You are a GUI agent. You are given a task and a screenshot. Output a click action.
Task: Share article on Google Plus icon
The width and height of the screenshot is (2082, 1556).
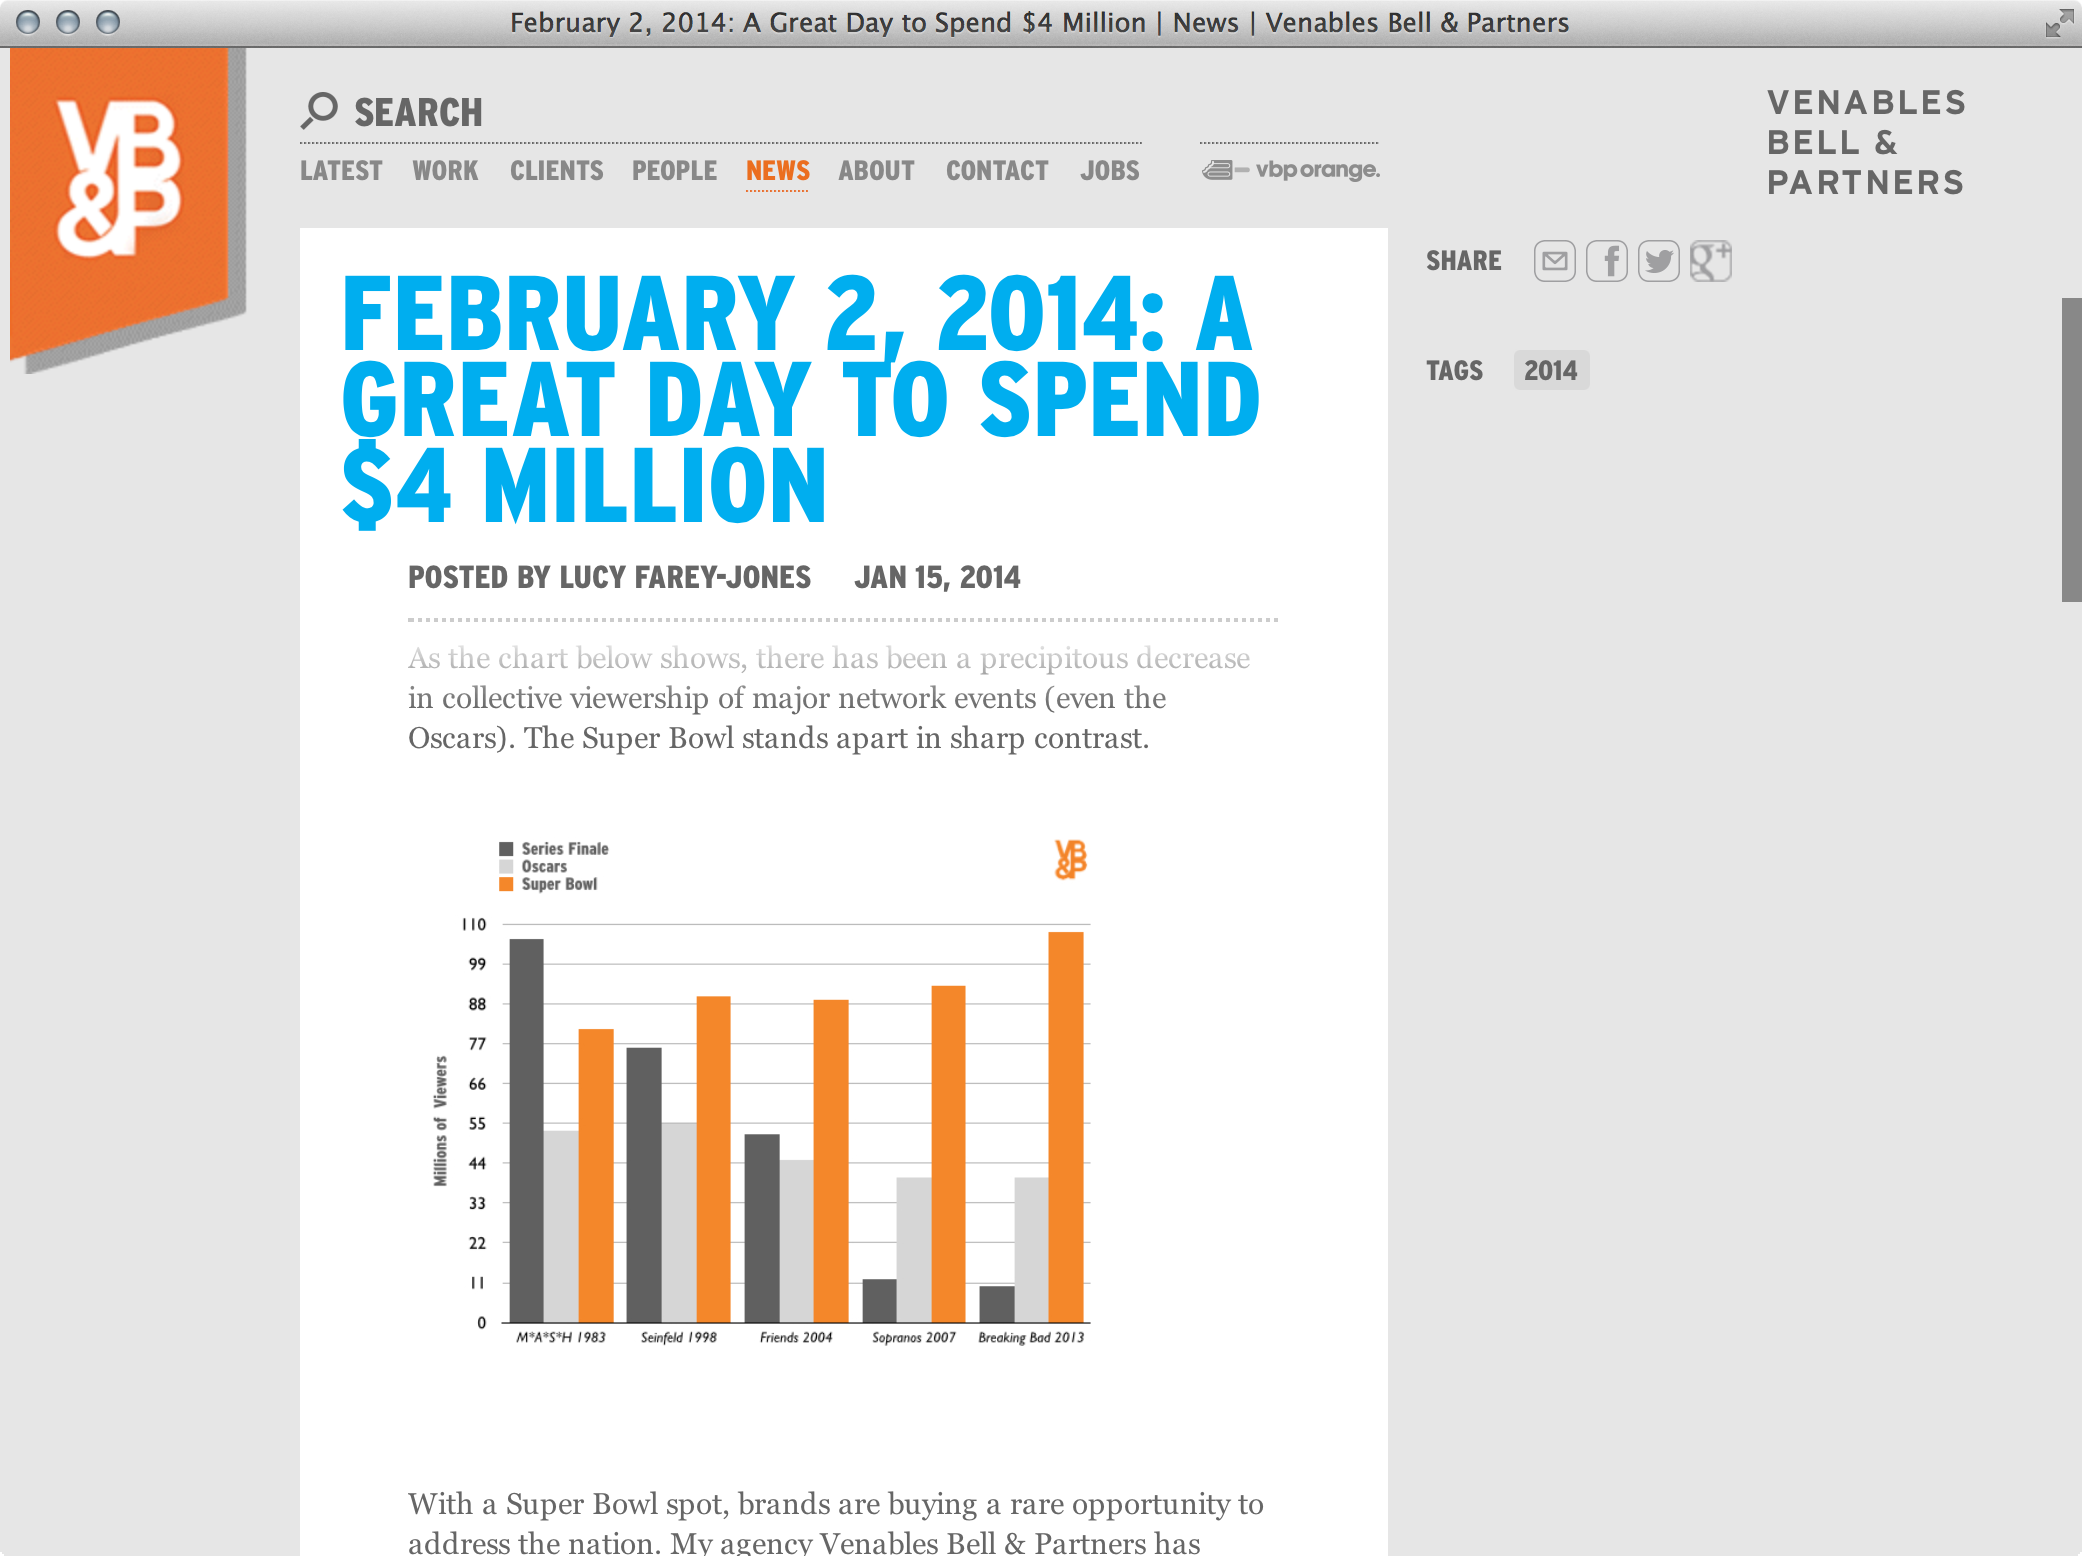1710,261
